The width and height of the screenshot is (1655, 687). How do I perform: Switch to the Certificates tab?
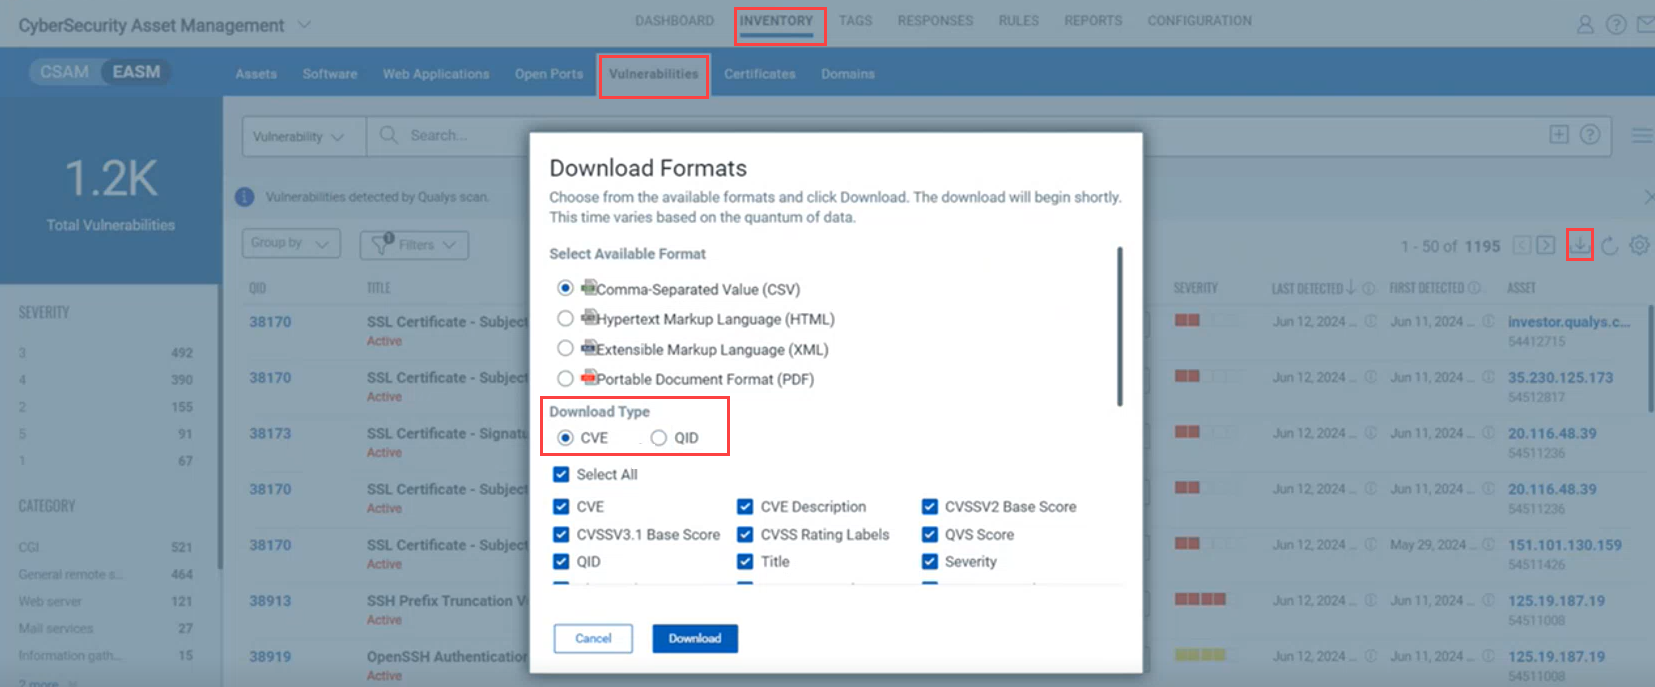click(x=760, y=74)
